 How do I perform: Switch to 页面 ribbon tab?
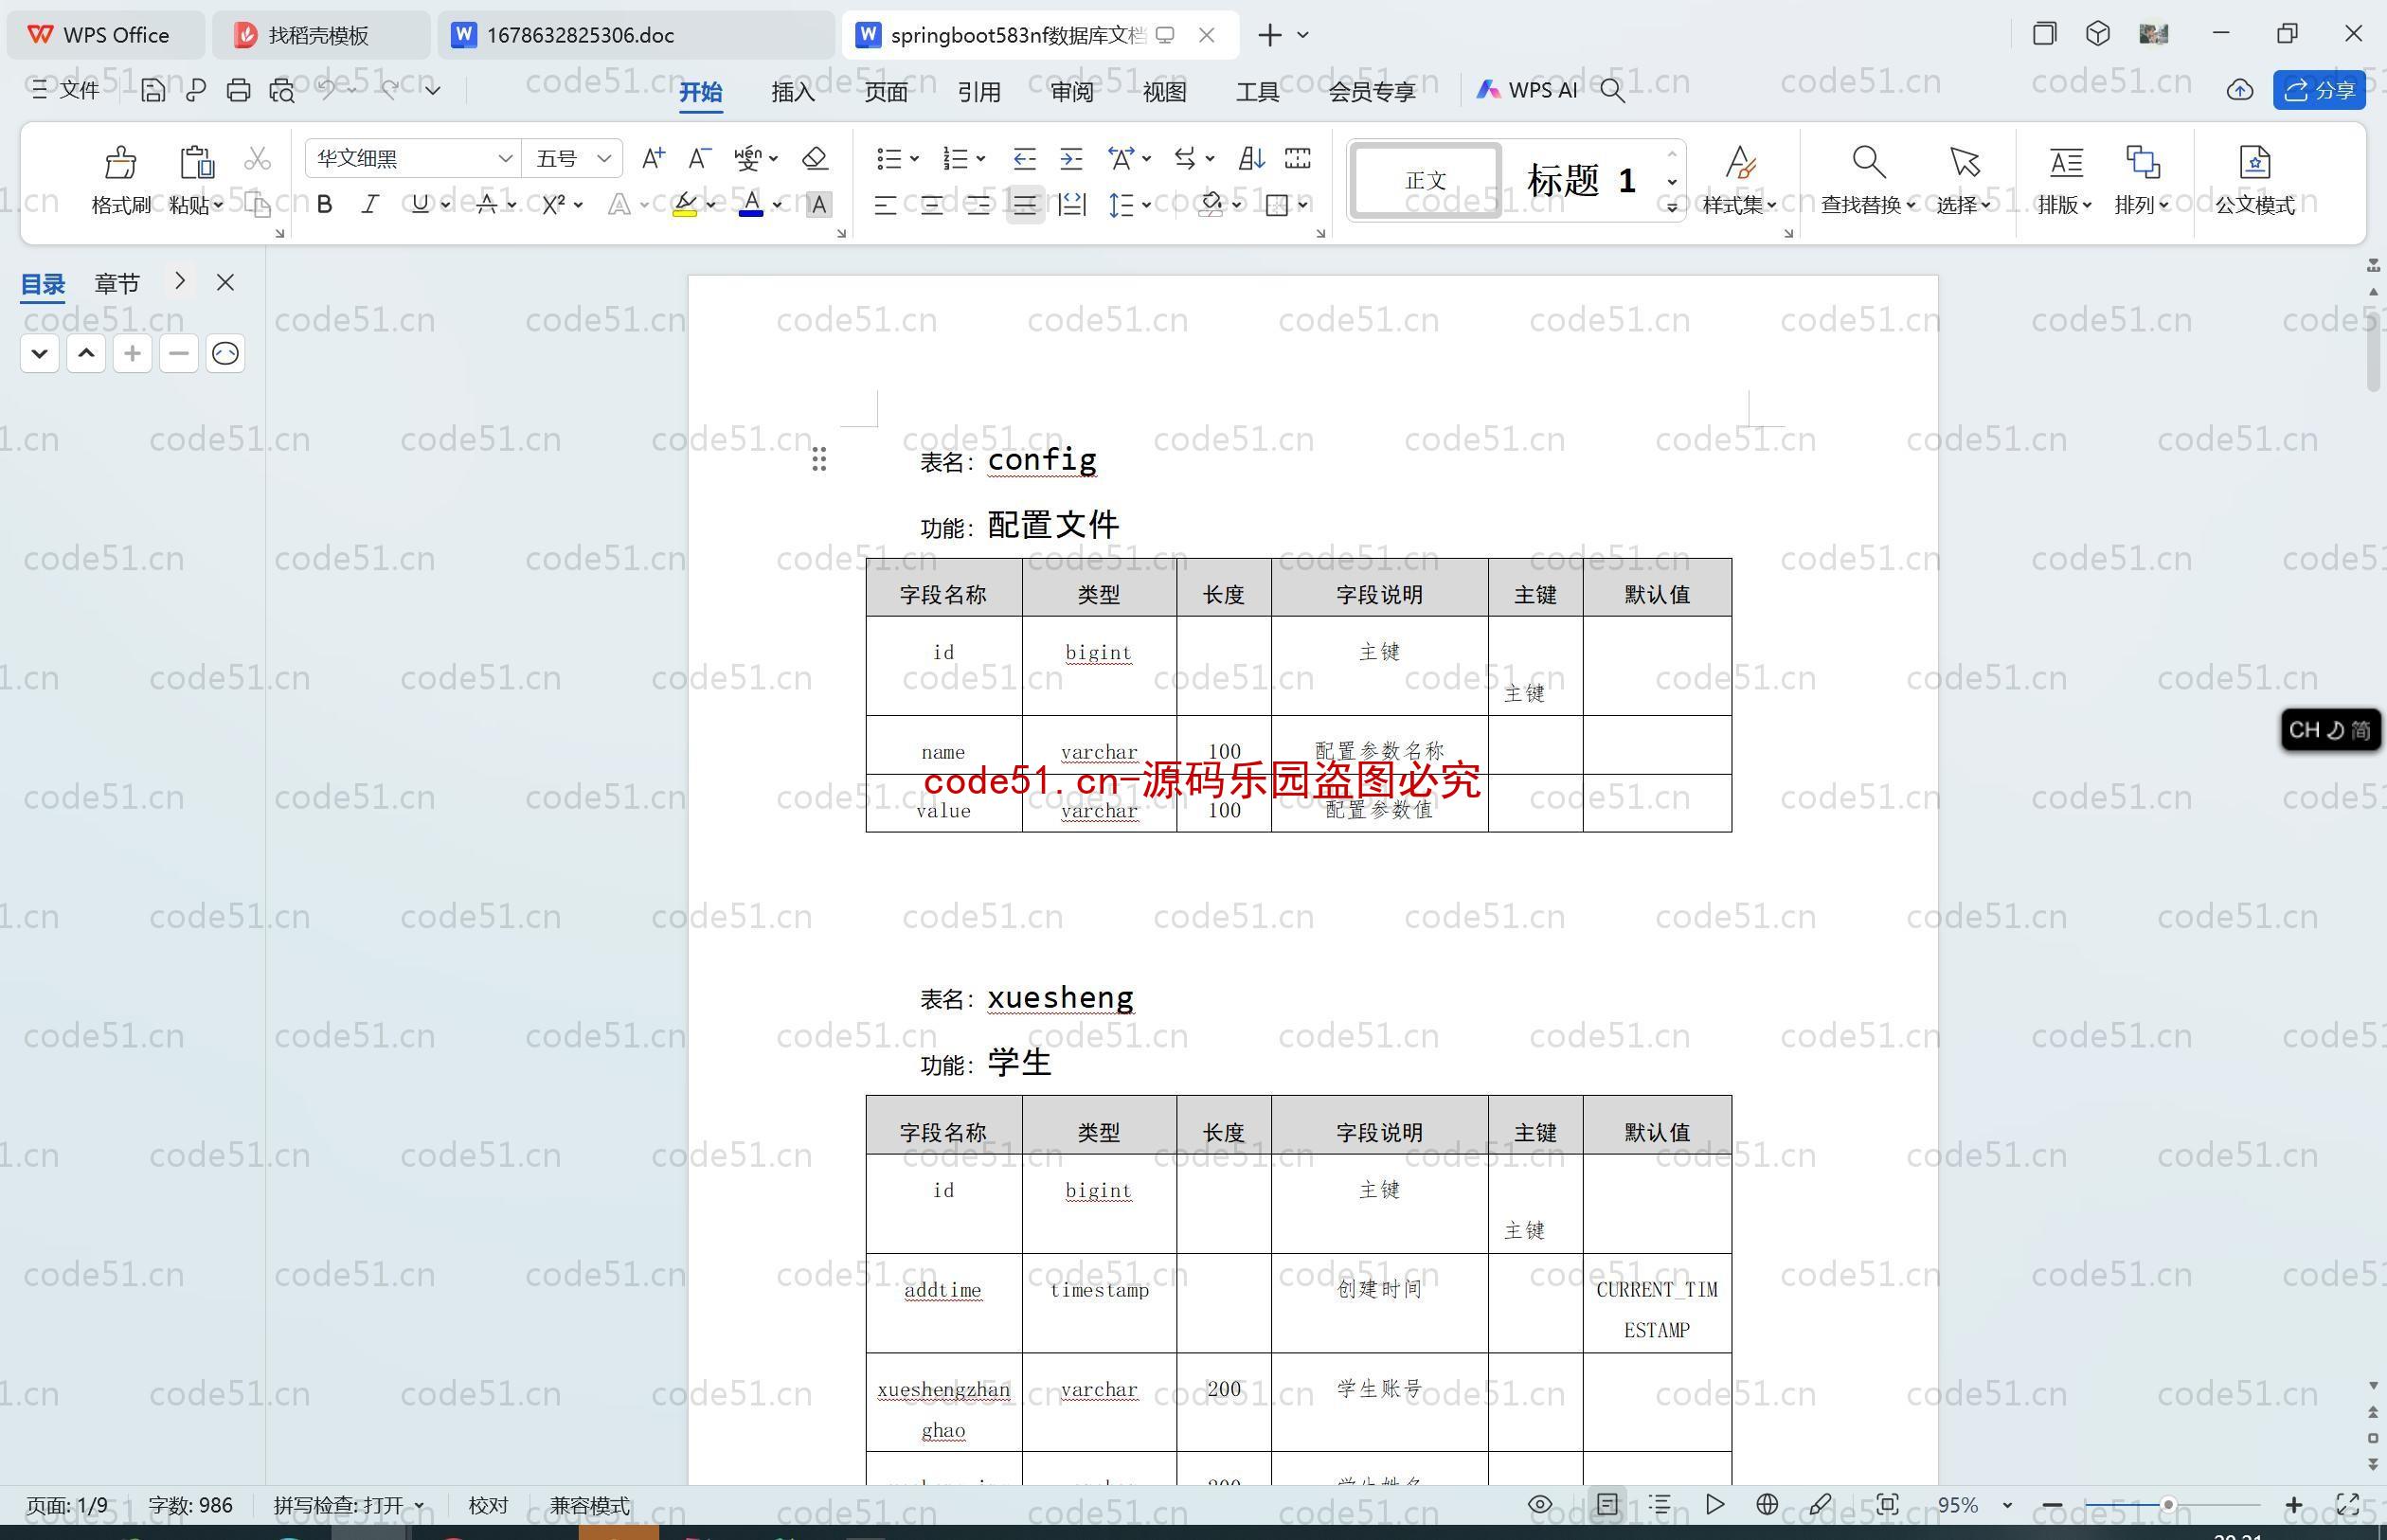[x=886, y=92]
